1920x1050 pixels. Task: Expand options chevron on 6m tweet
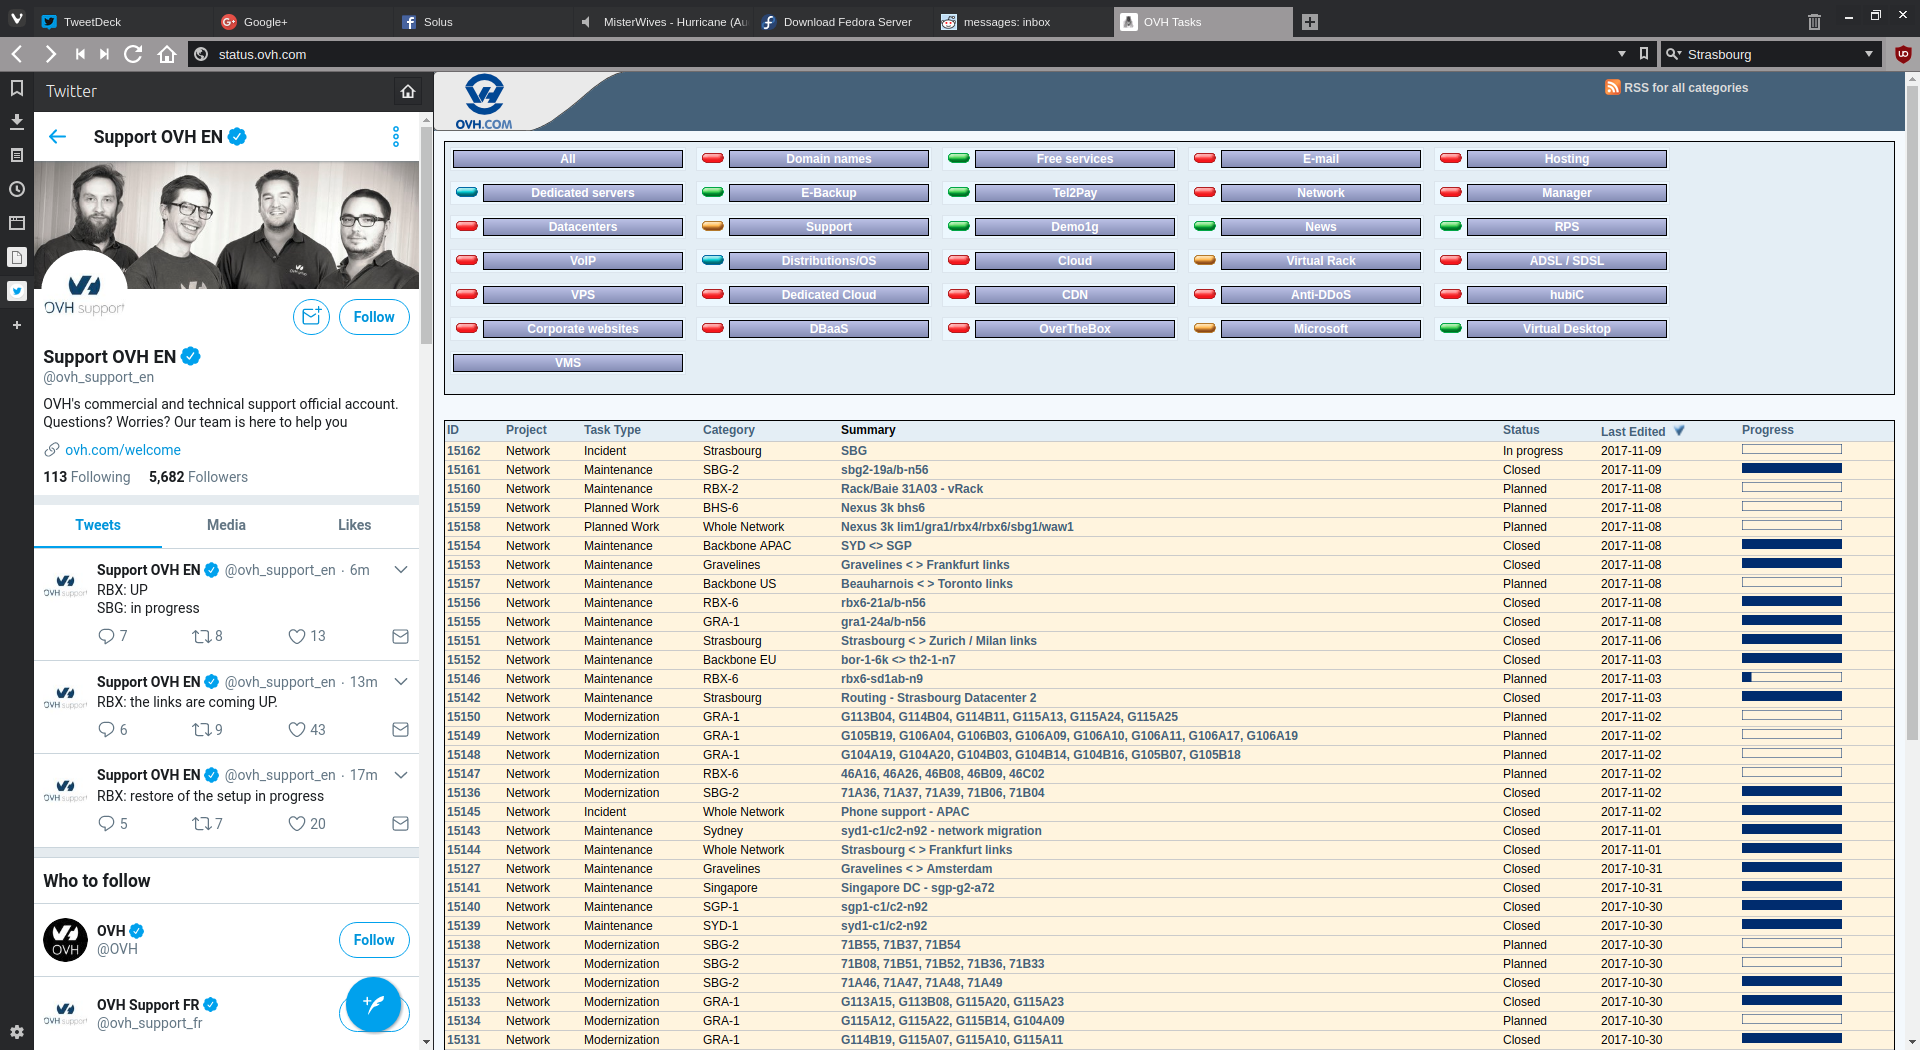pos(401,570)
